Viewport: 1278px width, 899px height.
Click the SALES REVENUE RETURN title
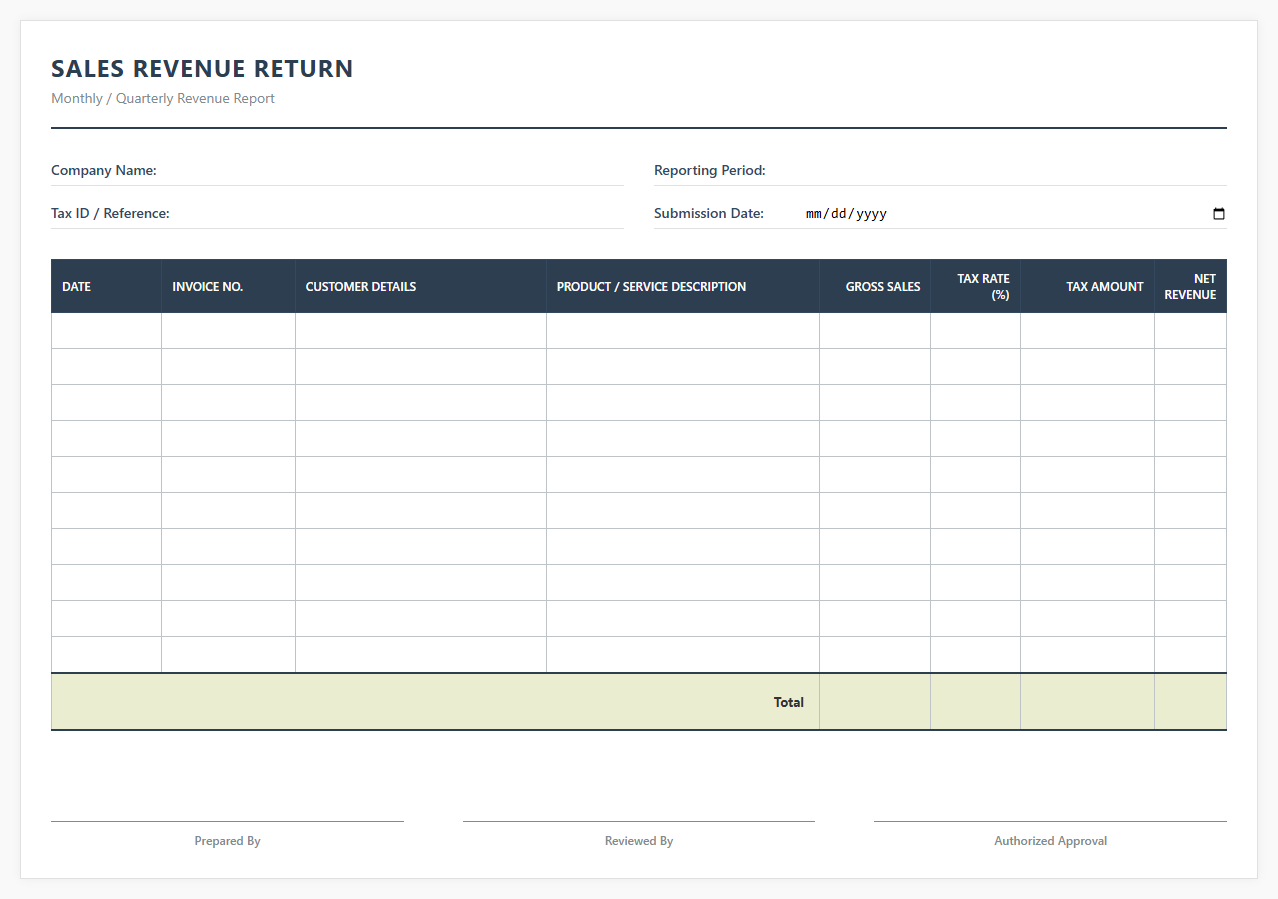pyautogui.click(x=202, y=69)
